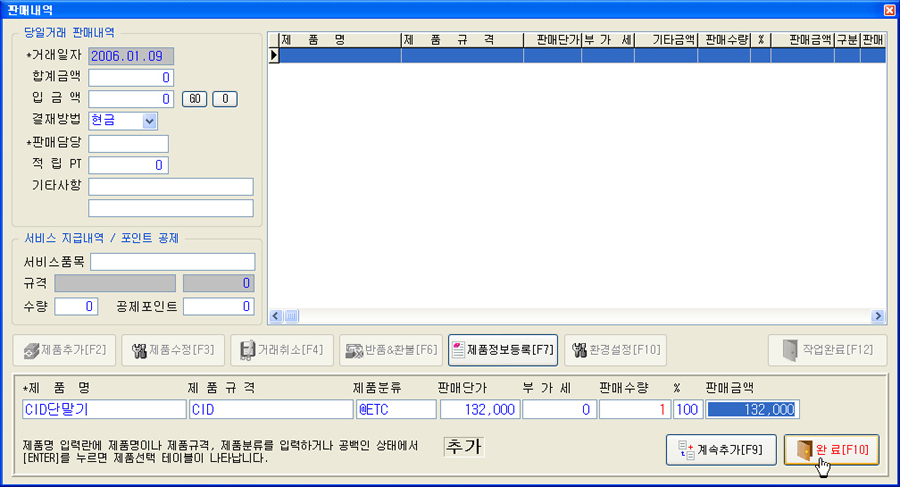Click the bottom 판매단가 field showing 132,000
This screenshot has width=900, height=487.
click(480, 409)
